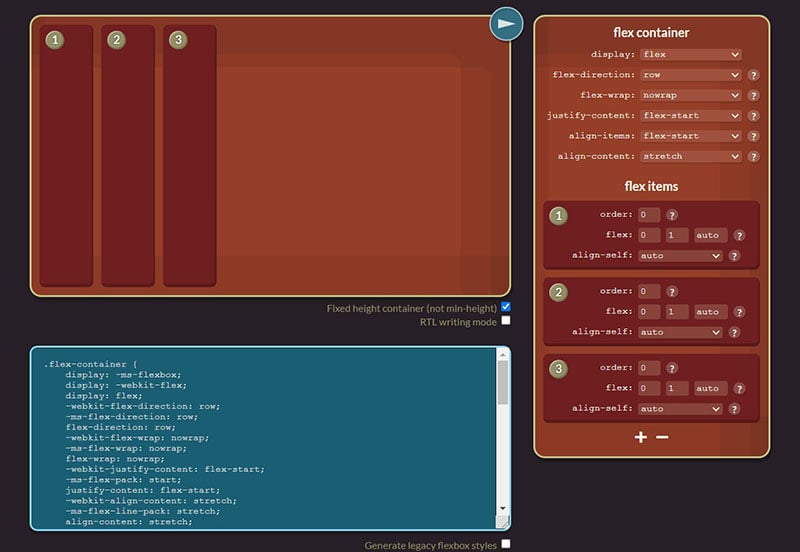Select flex item 2 in preview

(128, 156)
